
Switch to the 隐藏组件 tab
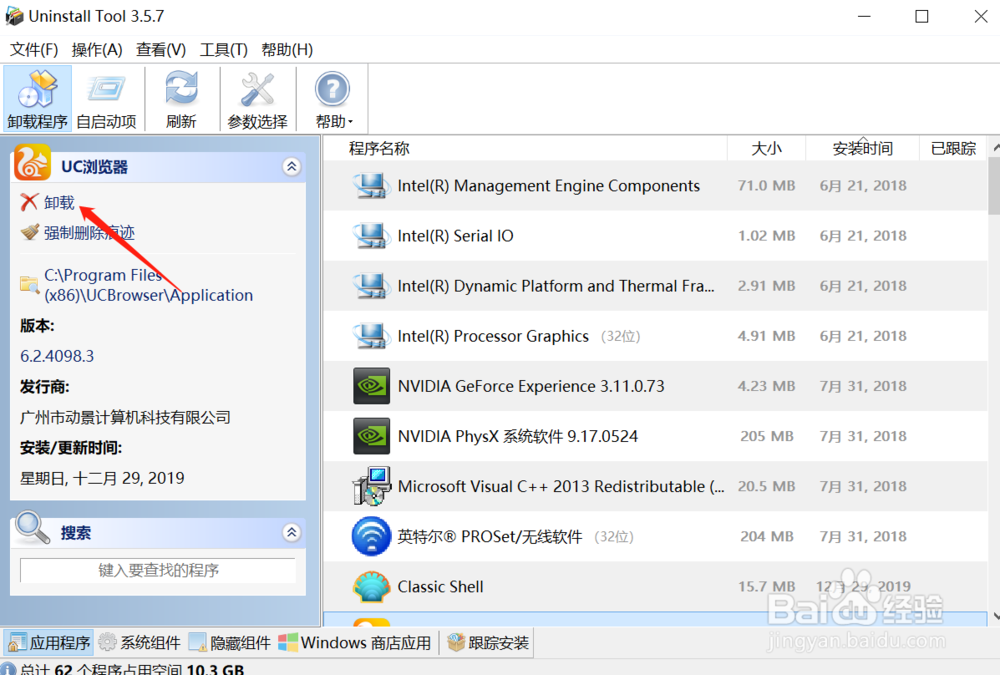(230, 642)
